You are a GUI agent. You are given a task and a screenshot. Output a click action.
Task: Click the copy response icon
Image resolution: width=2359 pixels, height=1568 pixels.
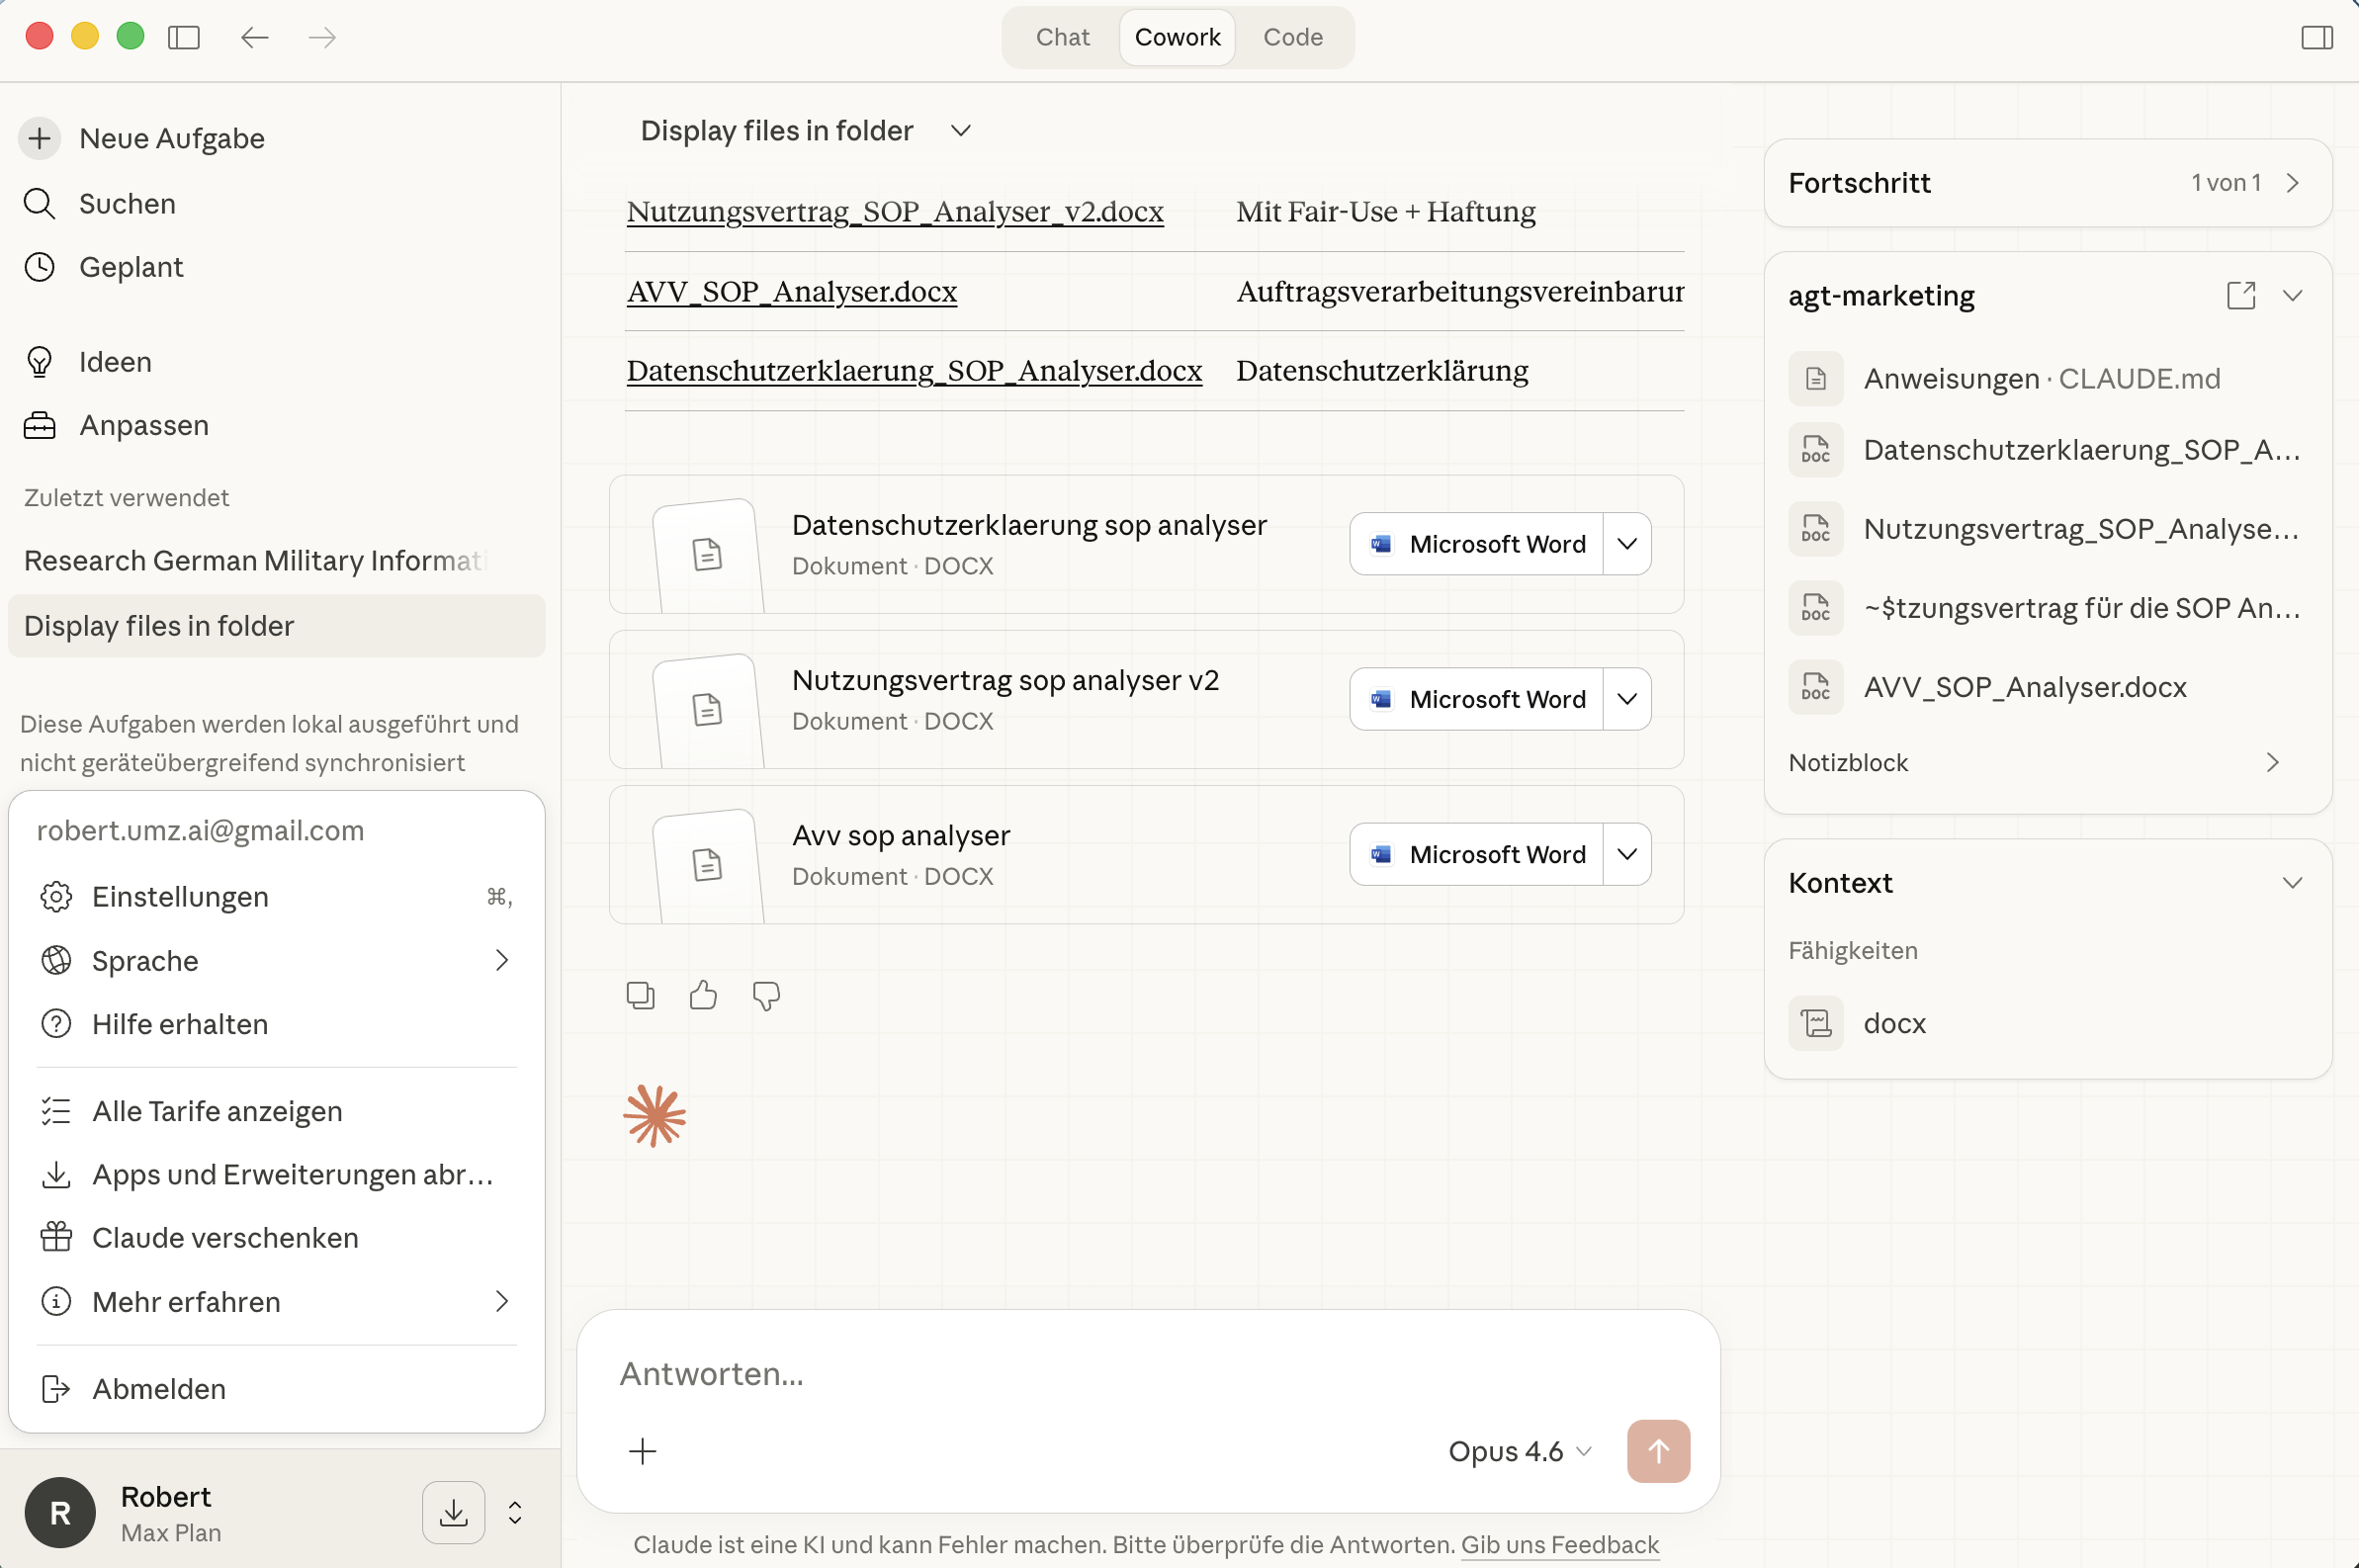click(x=640, y=995)
